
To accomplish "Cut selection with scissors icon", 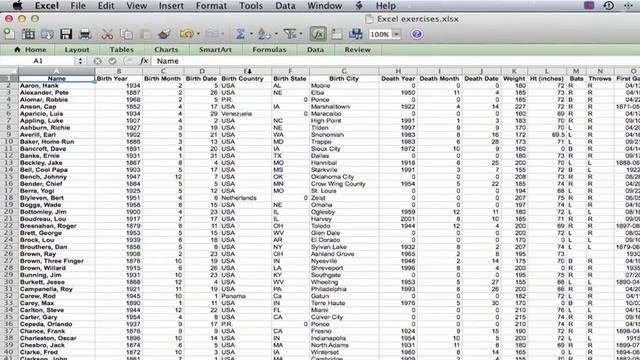I will 107,34.
